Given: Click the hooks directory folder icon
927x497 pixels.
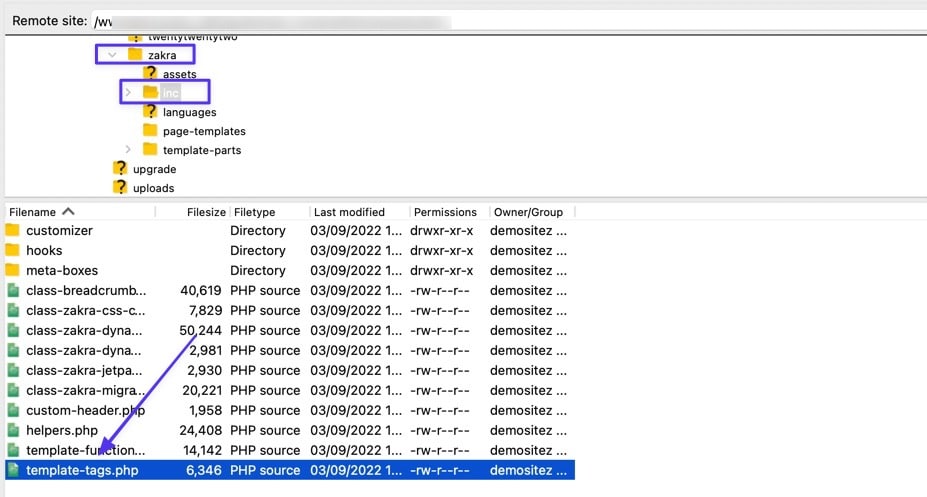Looking at the screenshot, I should pos(13,251).
